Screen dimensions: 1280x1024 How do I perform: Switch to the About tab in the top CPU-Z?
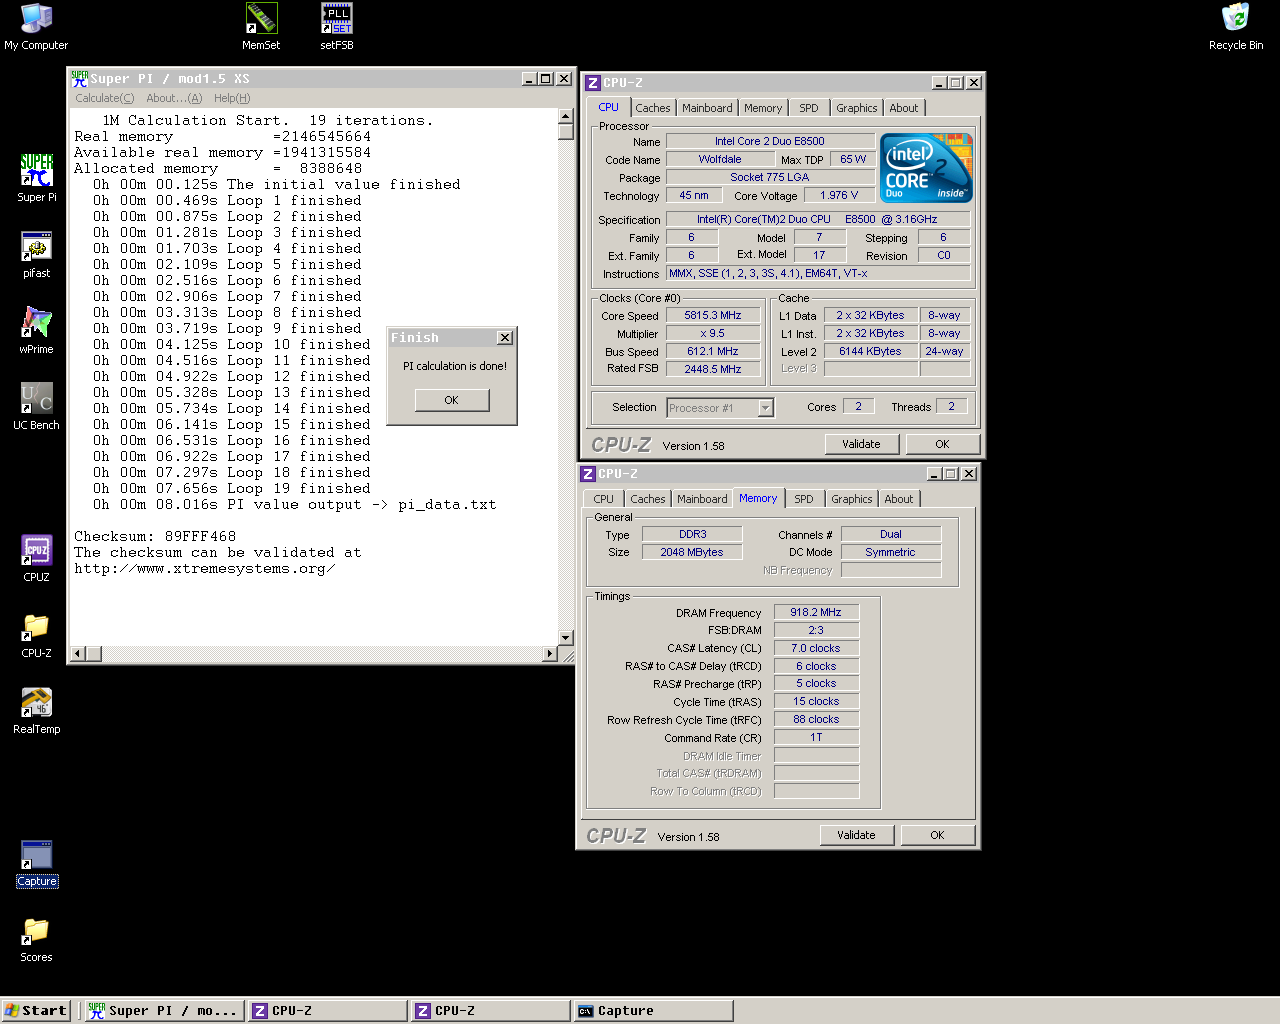tap(904, 108)
